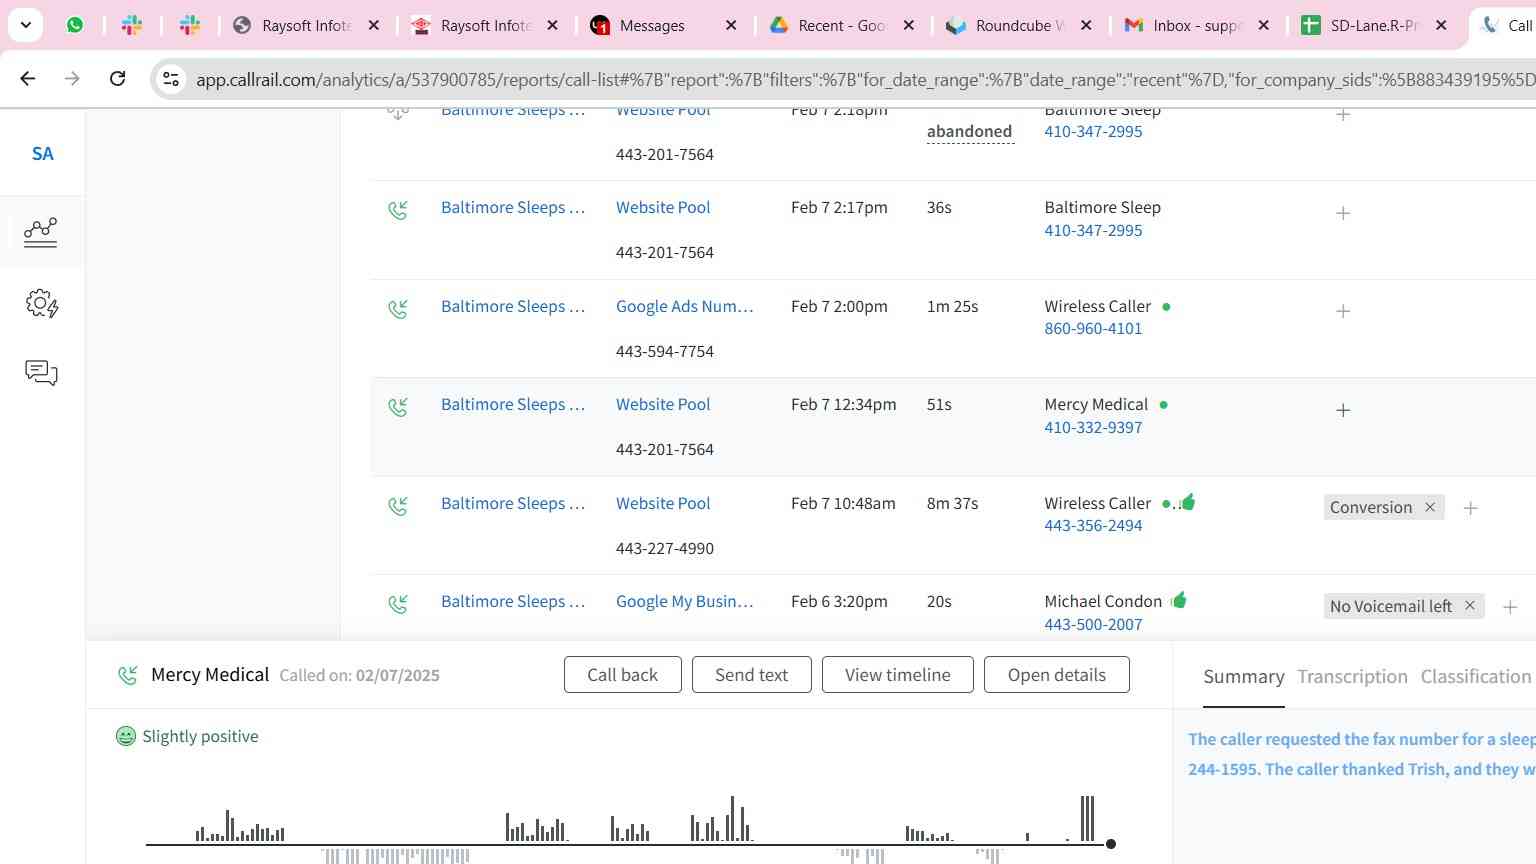Switch to the WhatsApp browser tab
The image size is (1536, 864).
(75, 25)
